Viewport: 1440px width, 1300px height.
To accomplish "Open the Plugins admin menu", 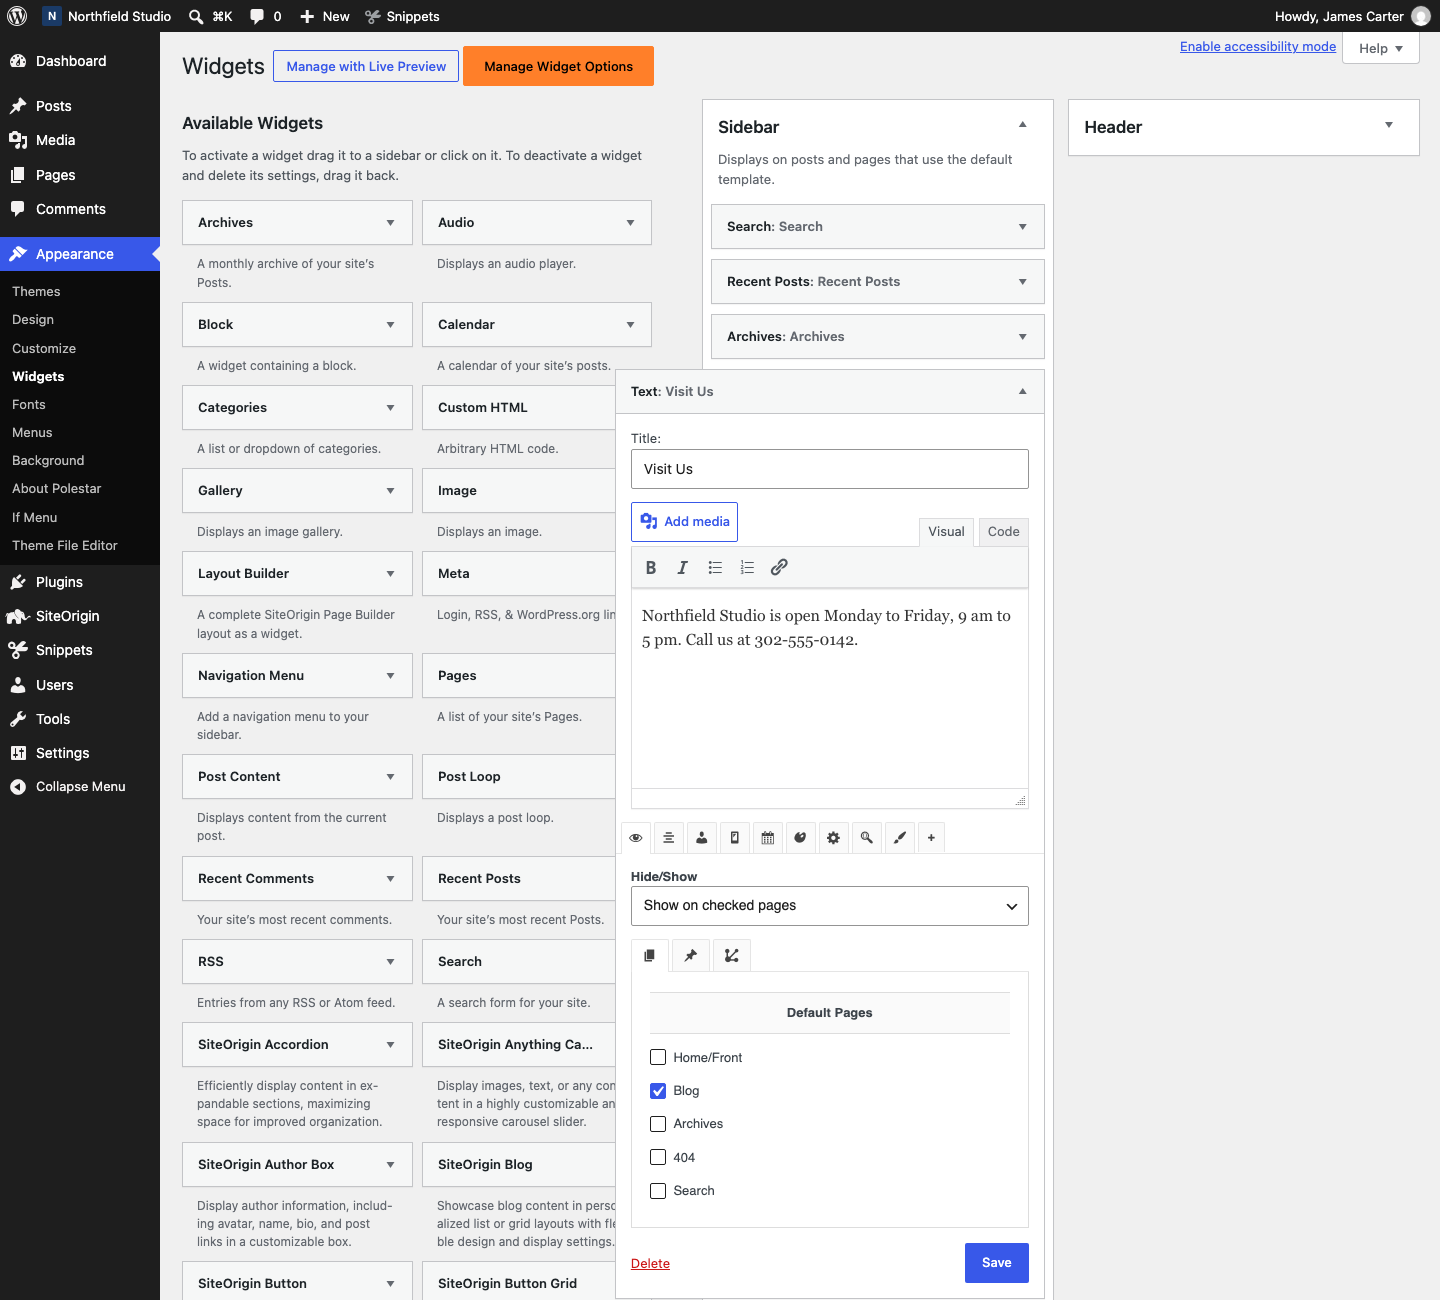I will (x=80, y=582).
